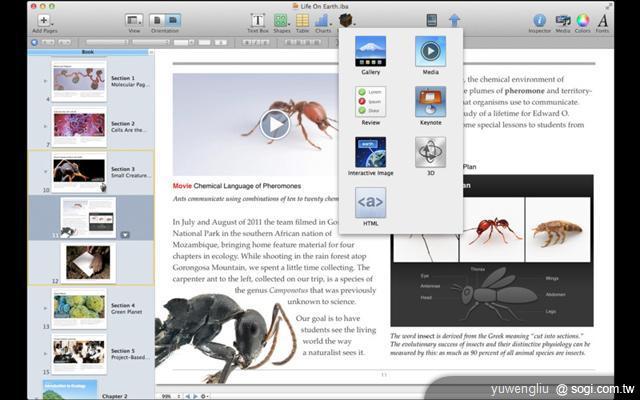Select Section 1 Molecular Pag... thumbnail
The image size is (640, 400).
[x=79, y=81]
